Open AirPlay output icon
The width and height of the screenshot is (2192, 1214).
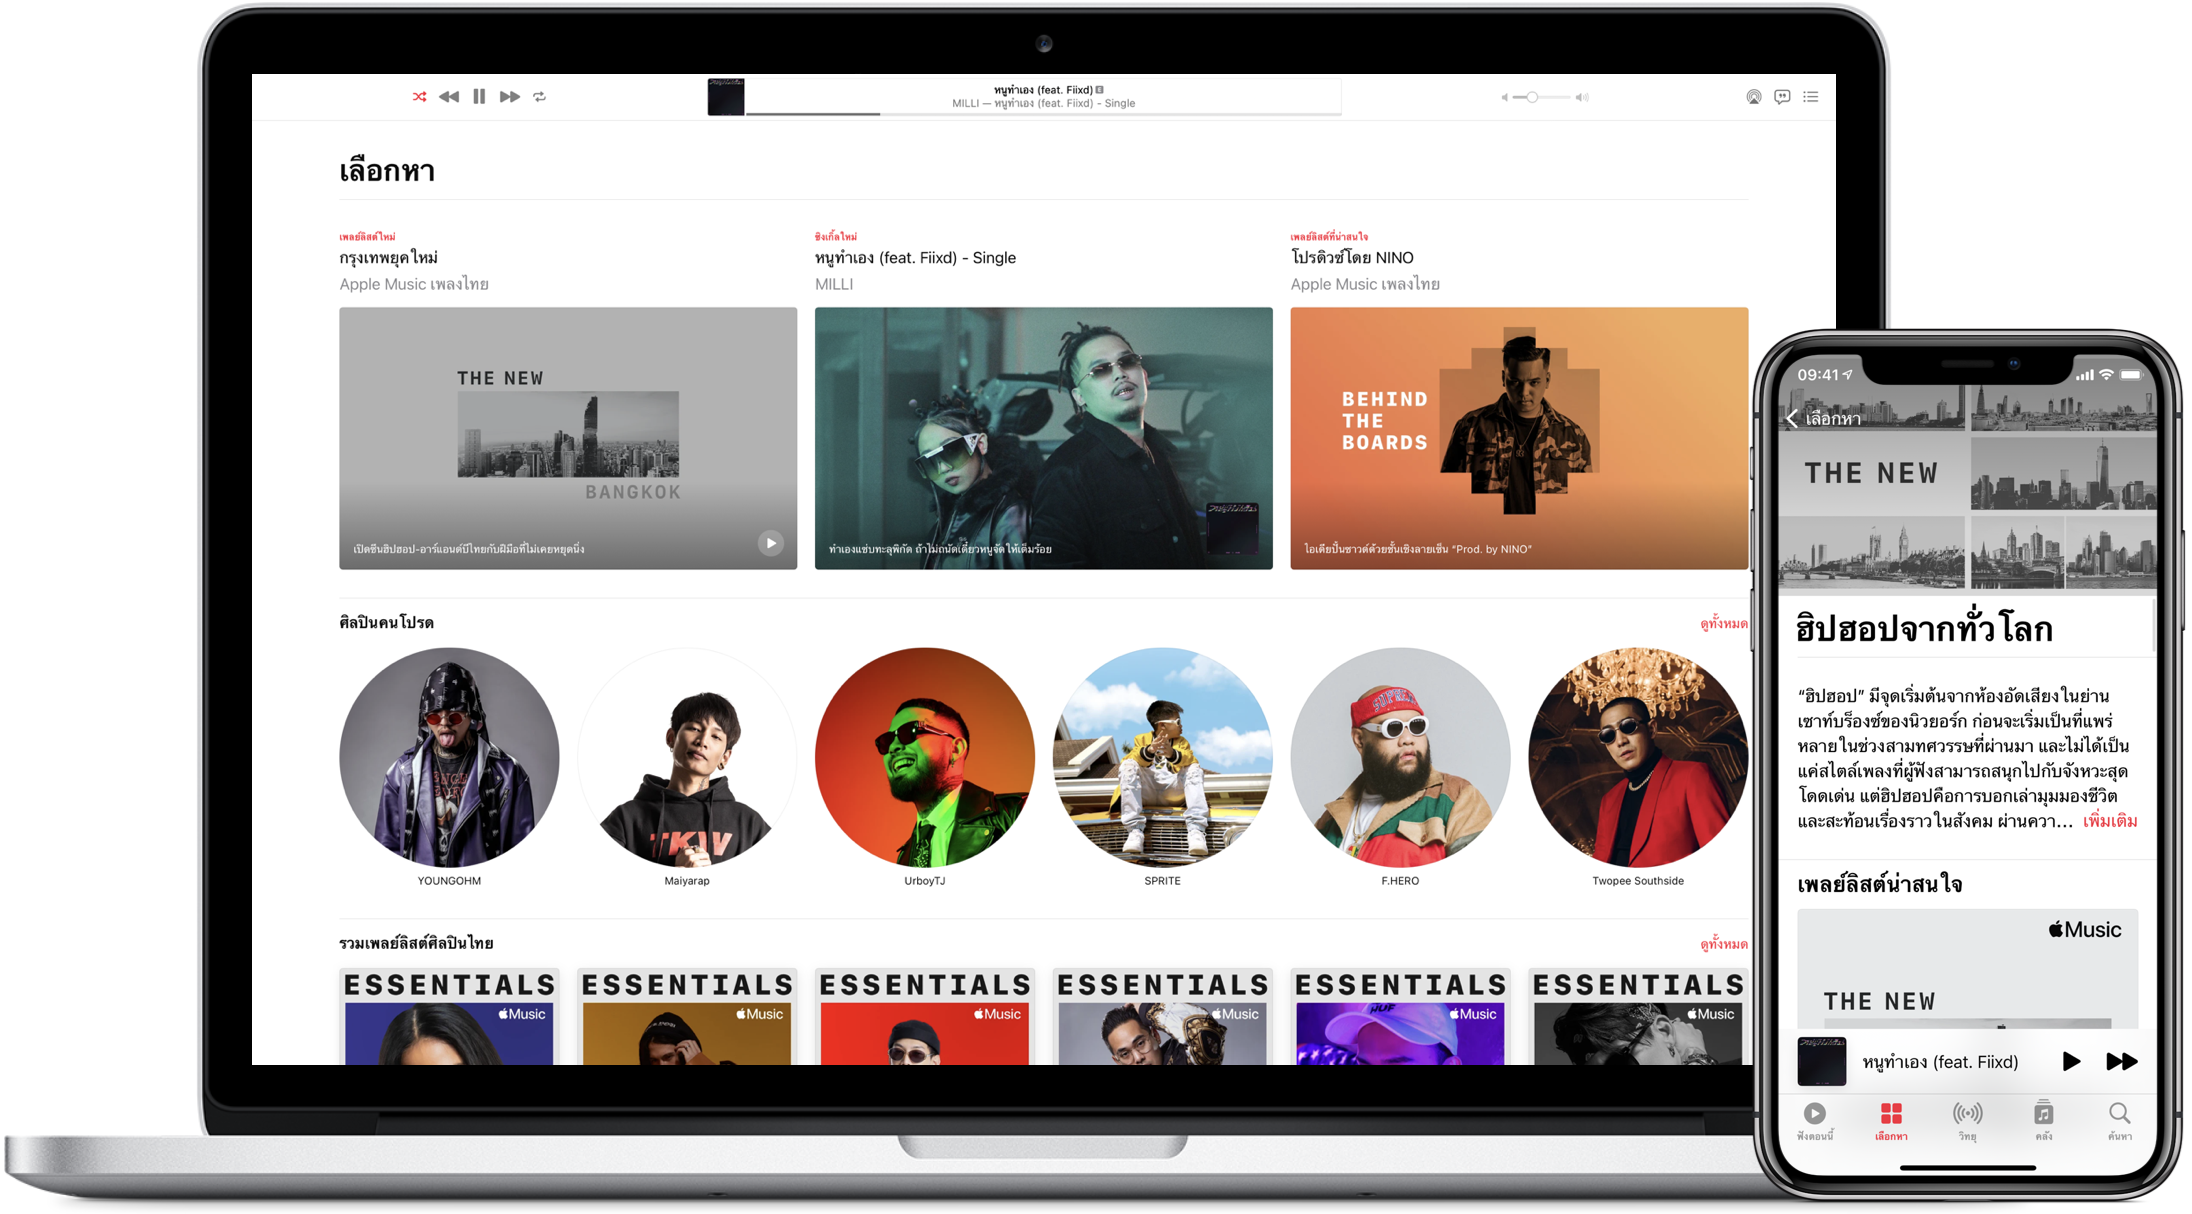coord(1753,97)
